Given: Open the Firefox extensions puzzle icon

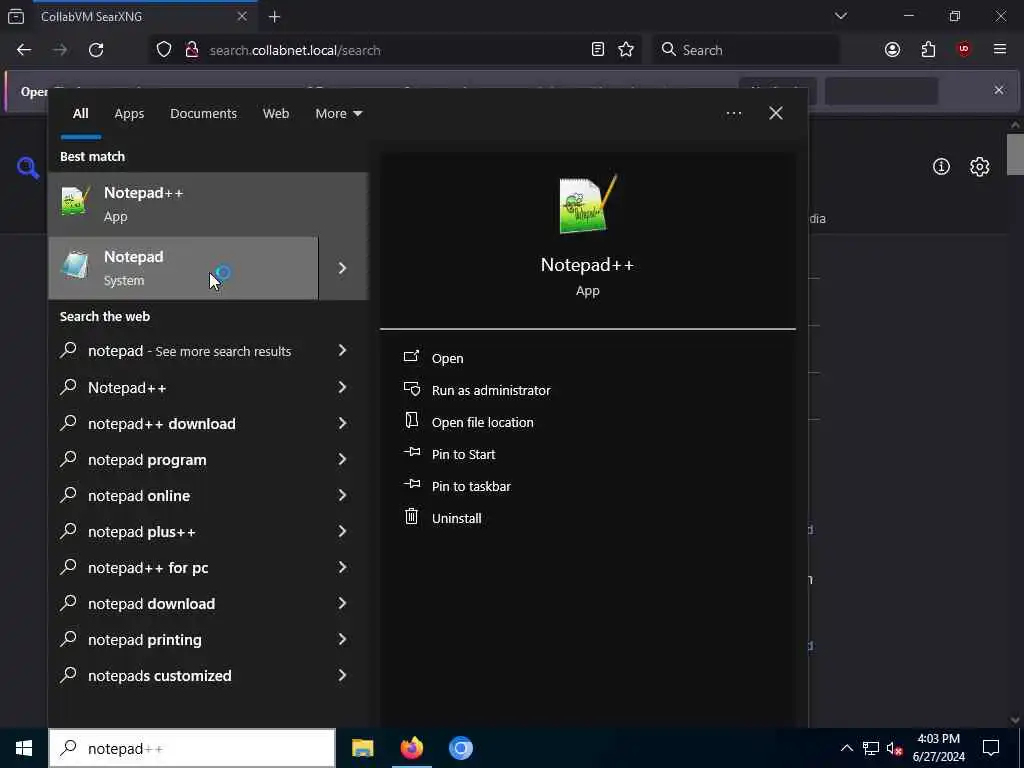Looking at the screenshot, I should tap(928, 50).
